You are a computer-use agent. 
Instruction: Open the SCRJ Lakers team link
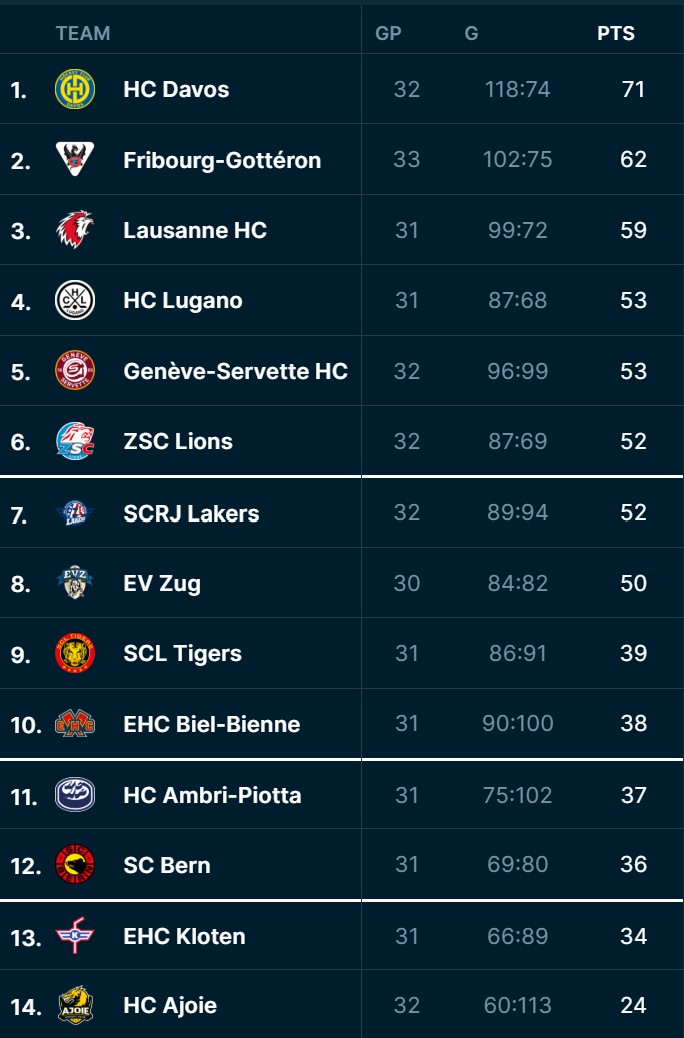191,513
